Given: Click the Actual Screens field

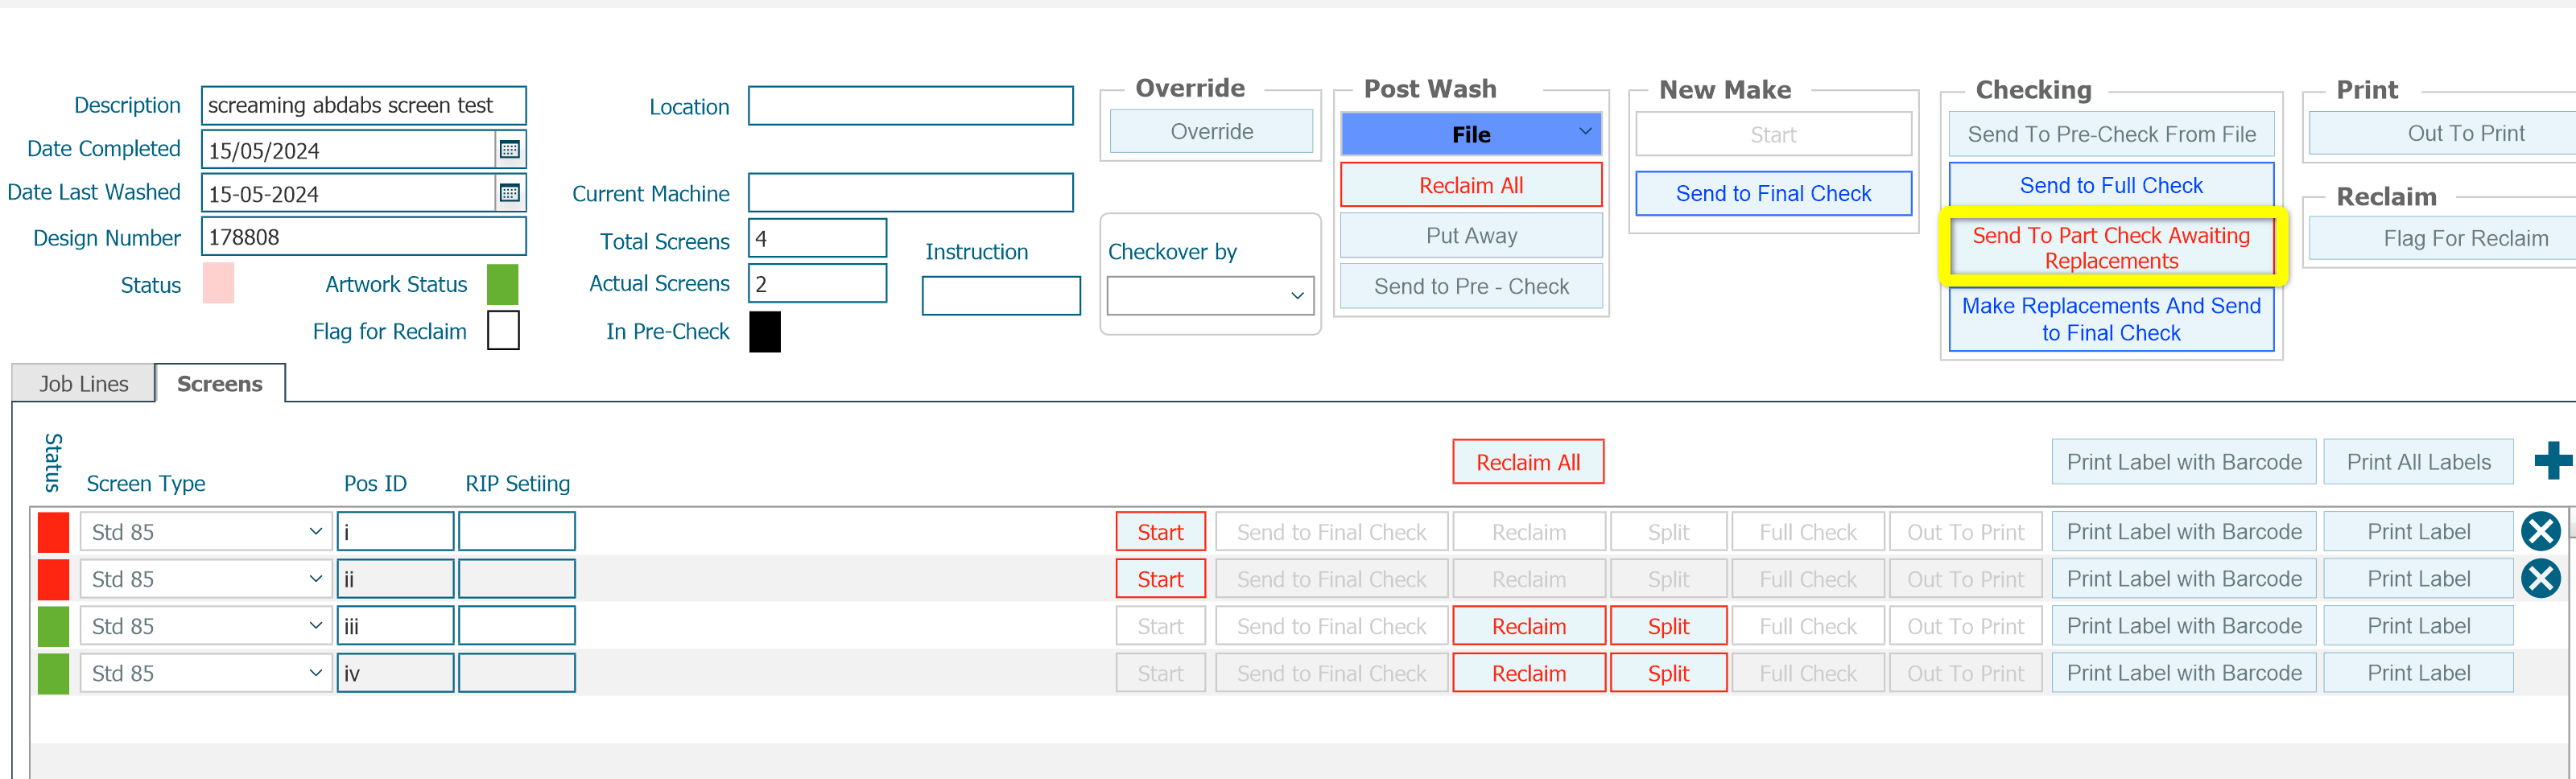Looking at the screenshot, I should [x=817, y=283].
